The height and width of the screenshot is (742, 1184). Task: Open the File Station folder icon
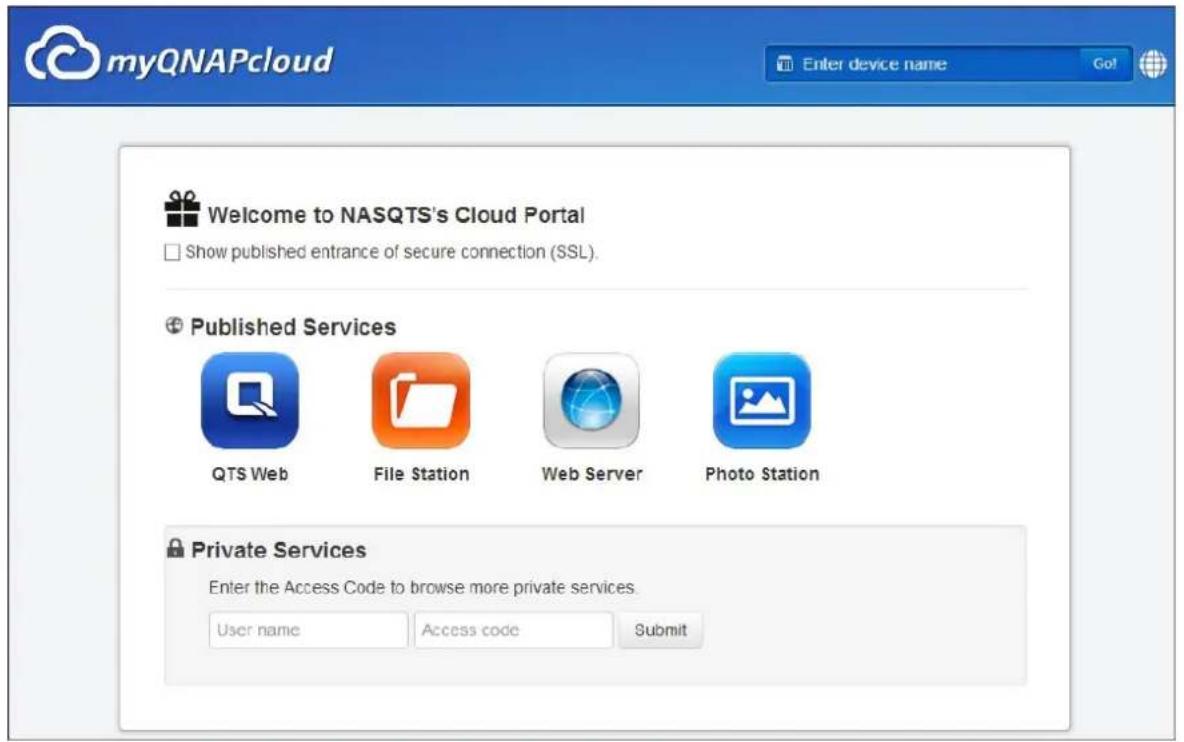(x=421, y=401)
